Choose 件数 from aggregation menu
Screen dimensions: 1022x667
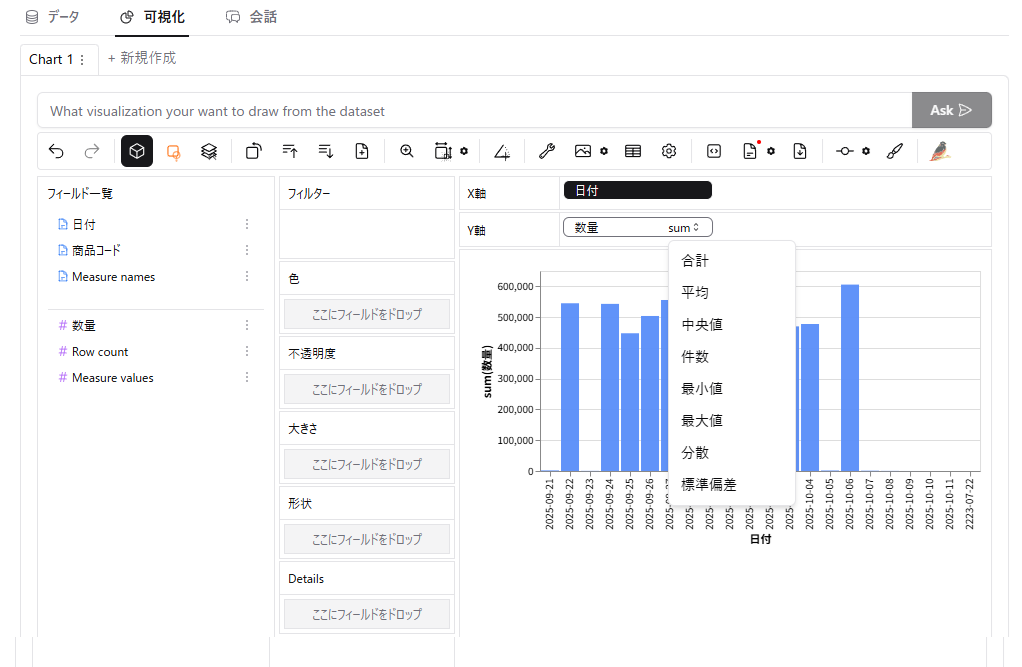pos(732,357)
